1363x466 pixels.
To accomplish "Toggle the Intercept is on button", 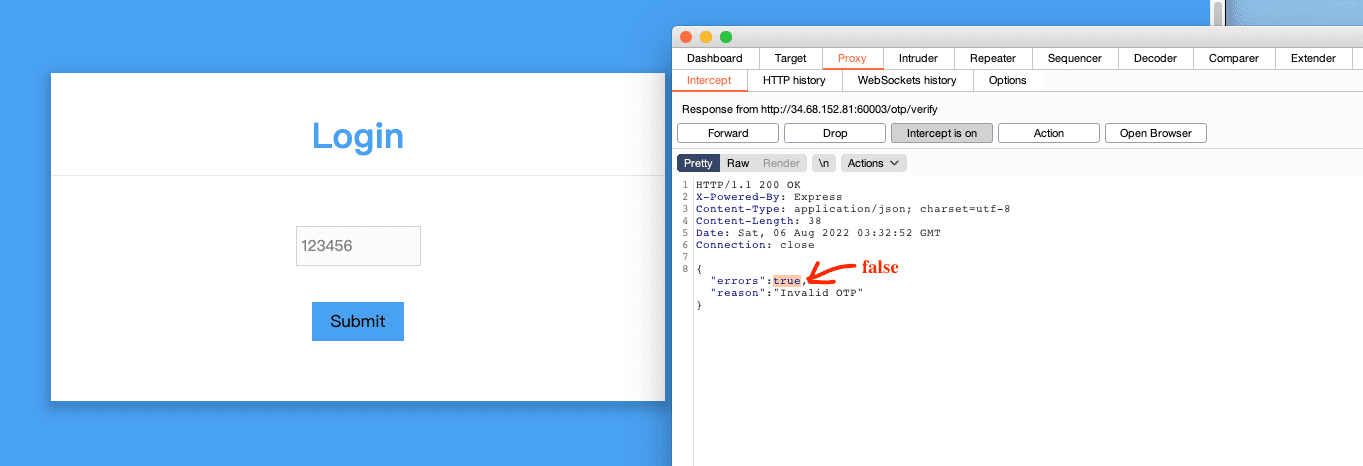I will pos(941,133).
